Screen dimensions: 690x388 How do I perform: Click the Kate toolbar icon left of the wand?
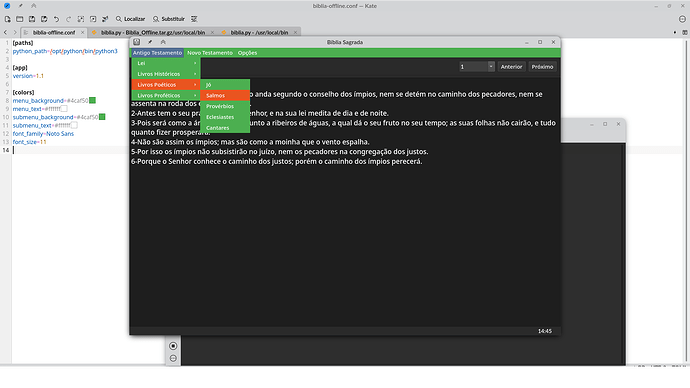[93, 19]
